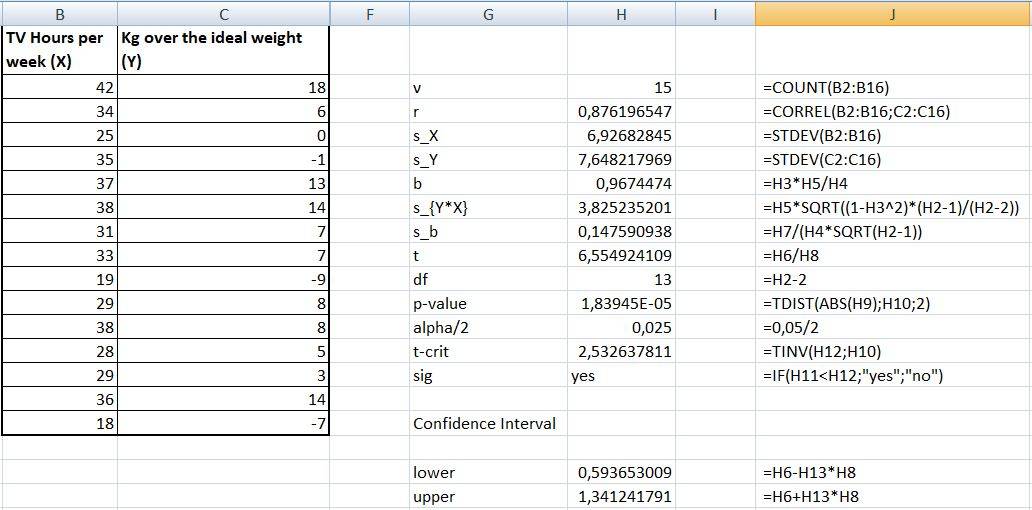The width and height of the screenshot is (1032, 510).
Task: Click the =COUNT(B2:B16) formula cell
Action: click(x=893, y=88)
